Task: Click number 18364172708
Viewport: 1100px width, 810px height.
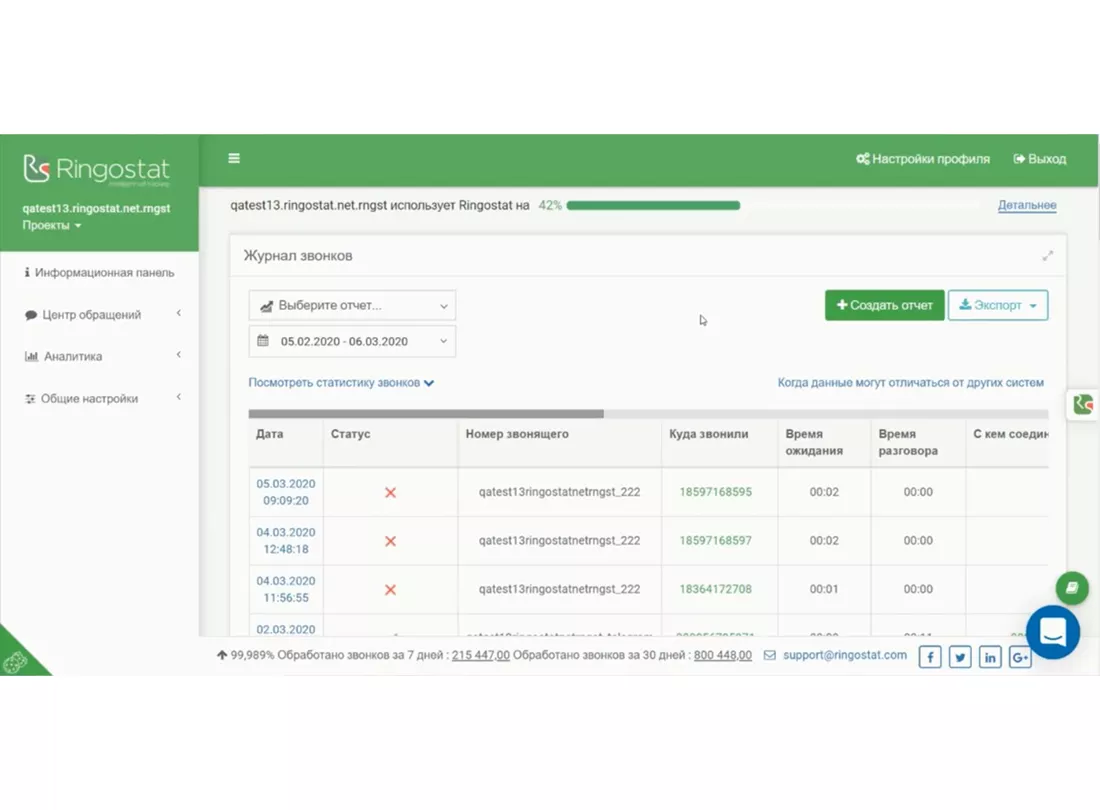Action: pos(716,589)
